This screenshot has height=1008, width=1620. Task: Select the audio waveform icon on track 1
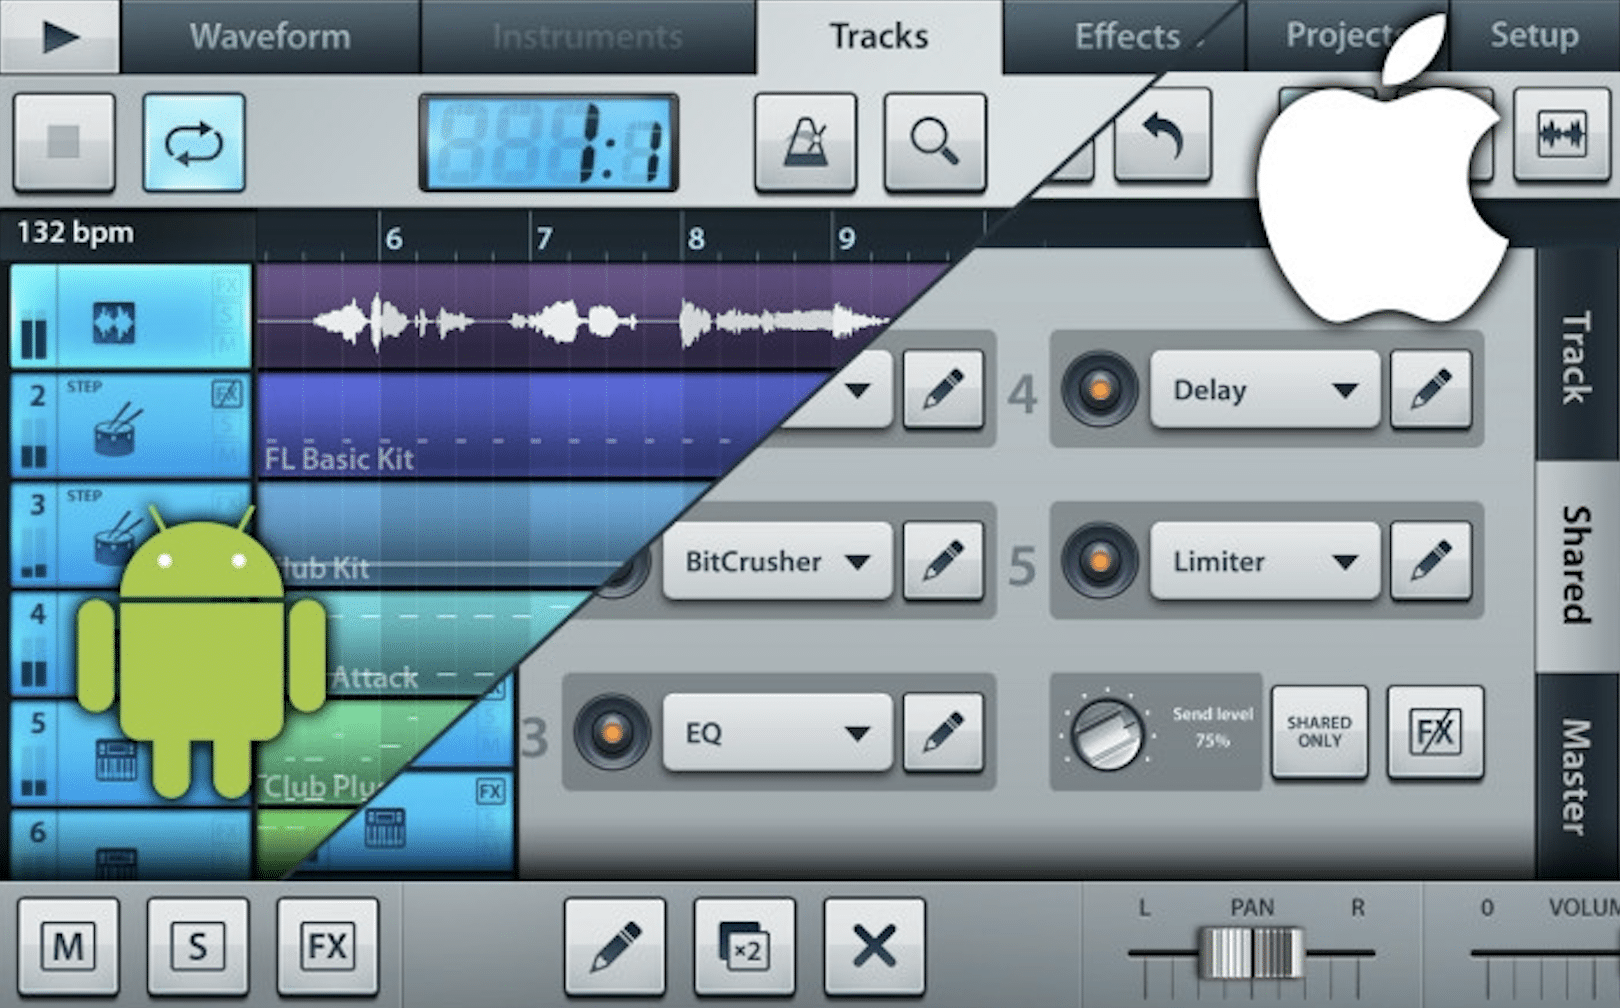(113, 323)
